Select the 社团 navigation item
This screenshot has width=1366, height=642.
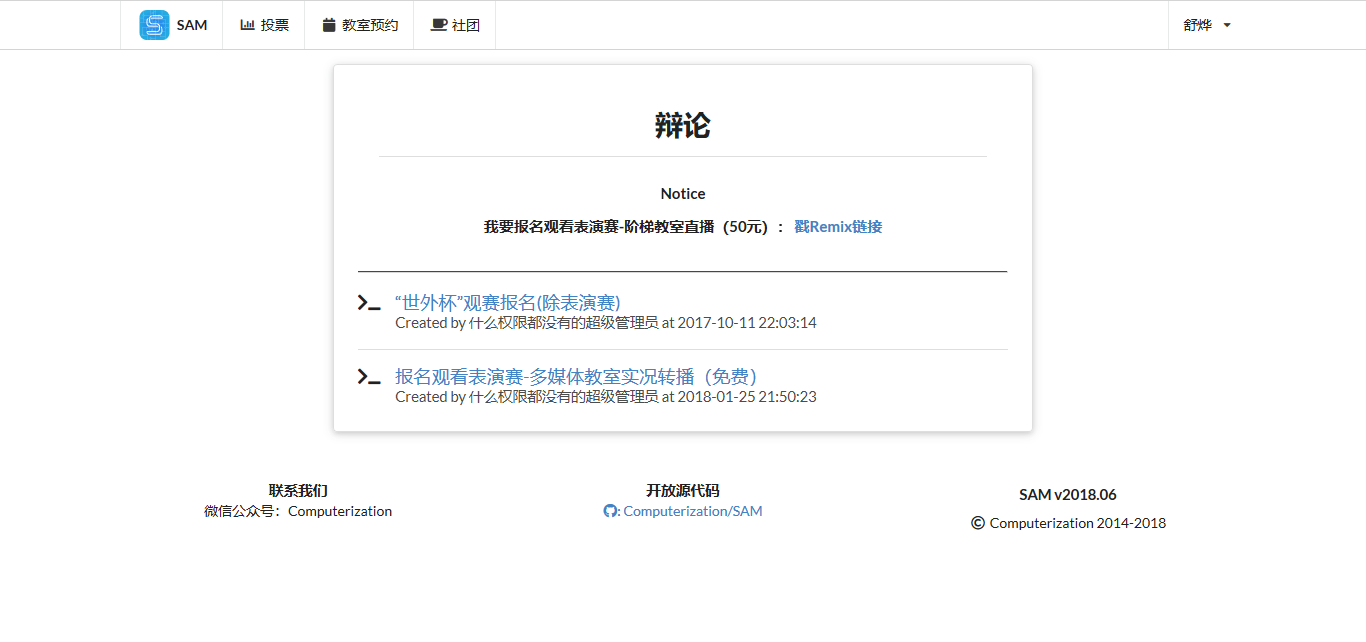tap(466, 25)
